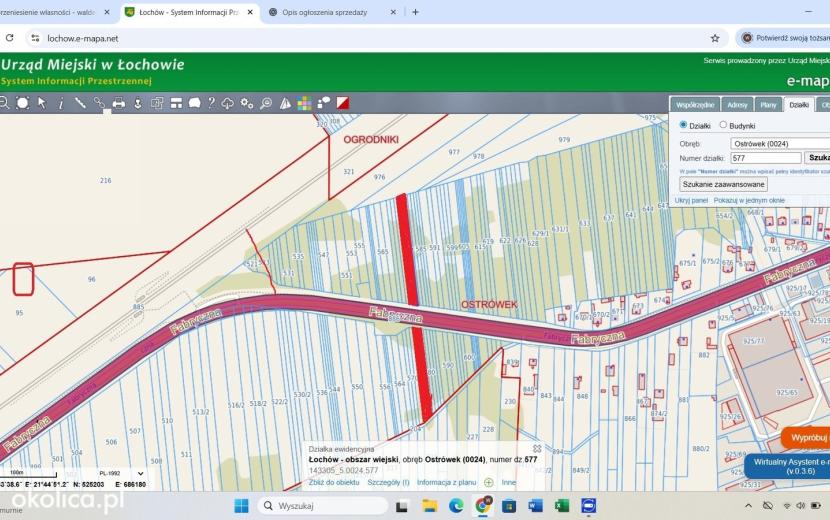This screenshot has width=830, height=520.
Task: Click the OGRODNIKI map label
Action: pyautogui.click(x=371, y=140)
